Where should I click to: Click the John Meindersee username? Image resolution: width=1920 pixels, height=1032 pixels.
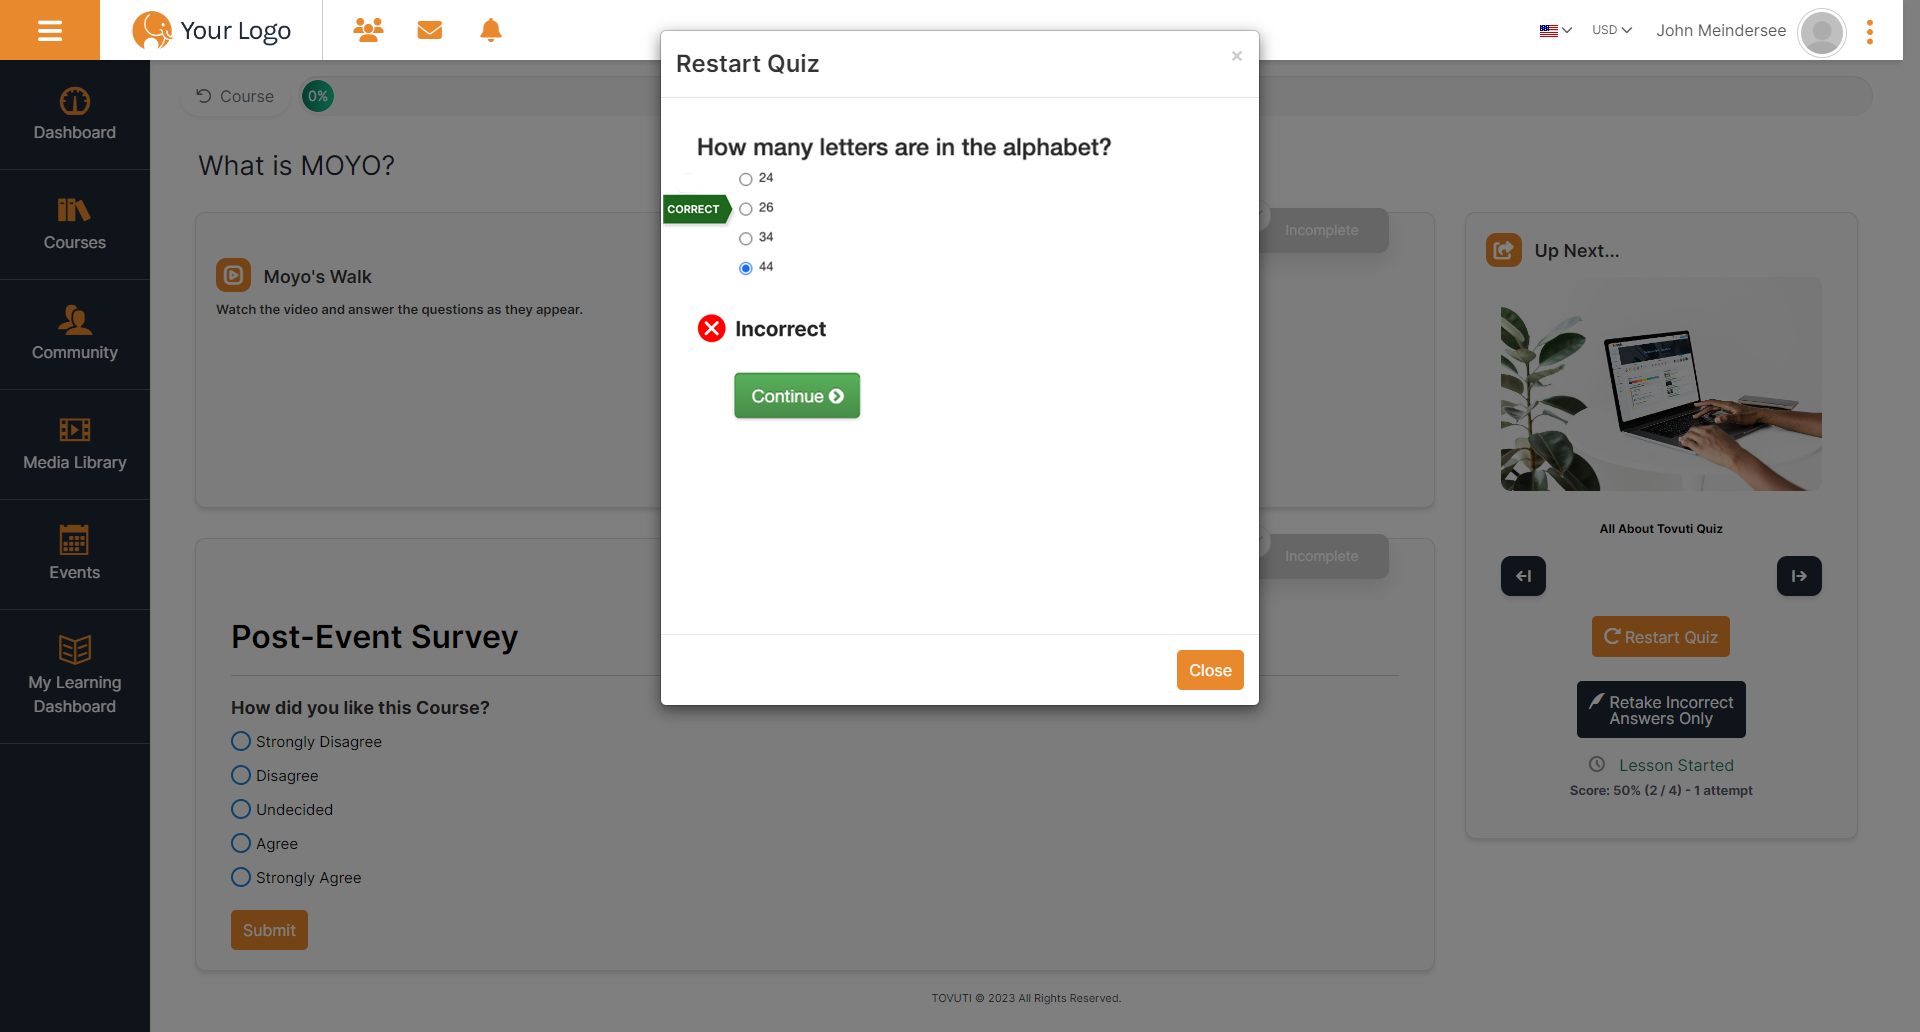(1721, 30)
